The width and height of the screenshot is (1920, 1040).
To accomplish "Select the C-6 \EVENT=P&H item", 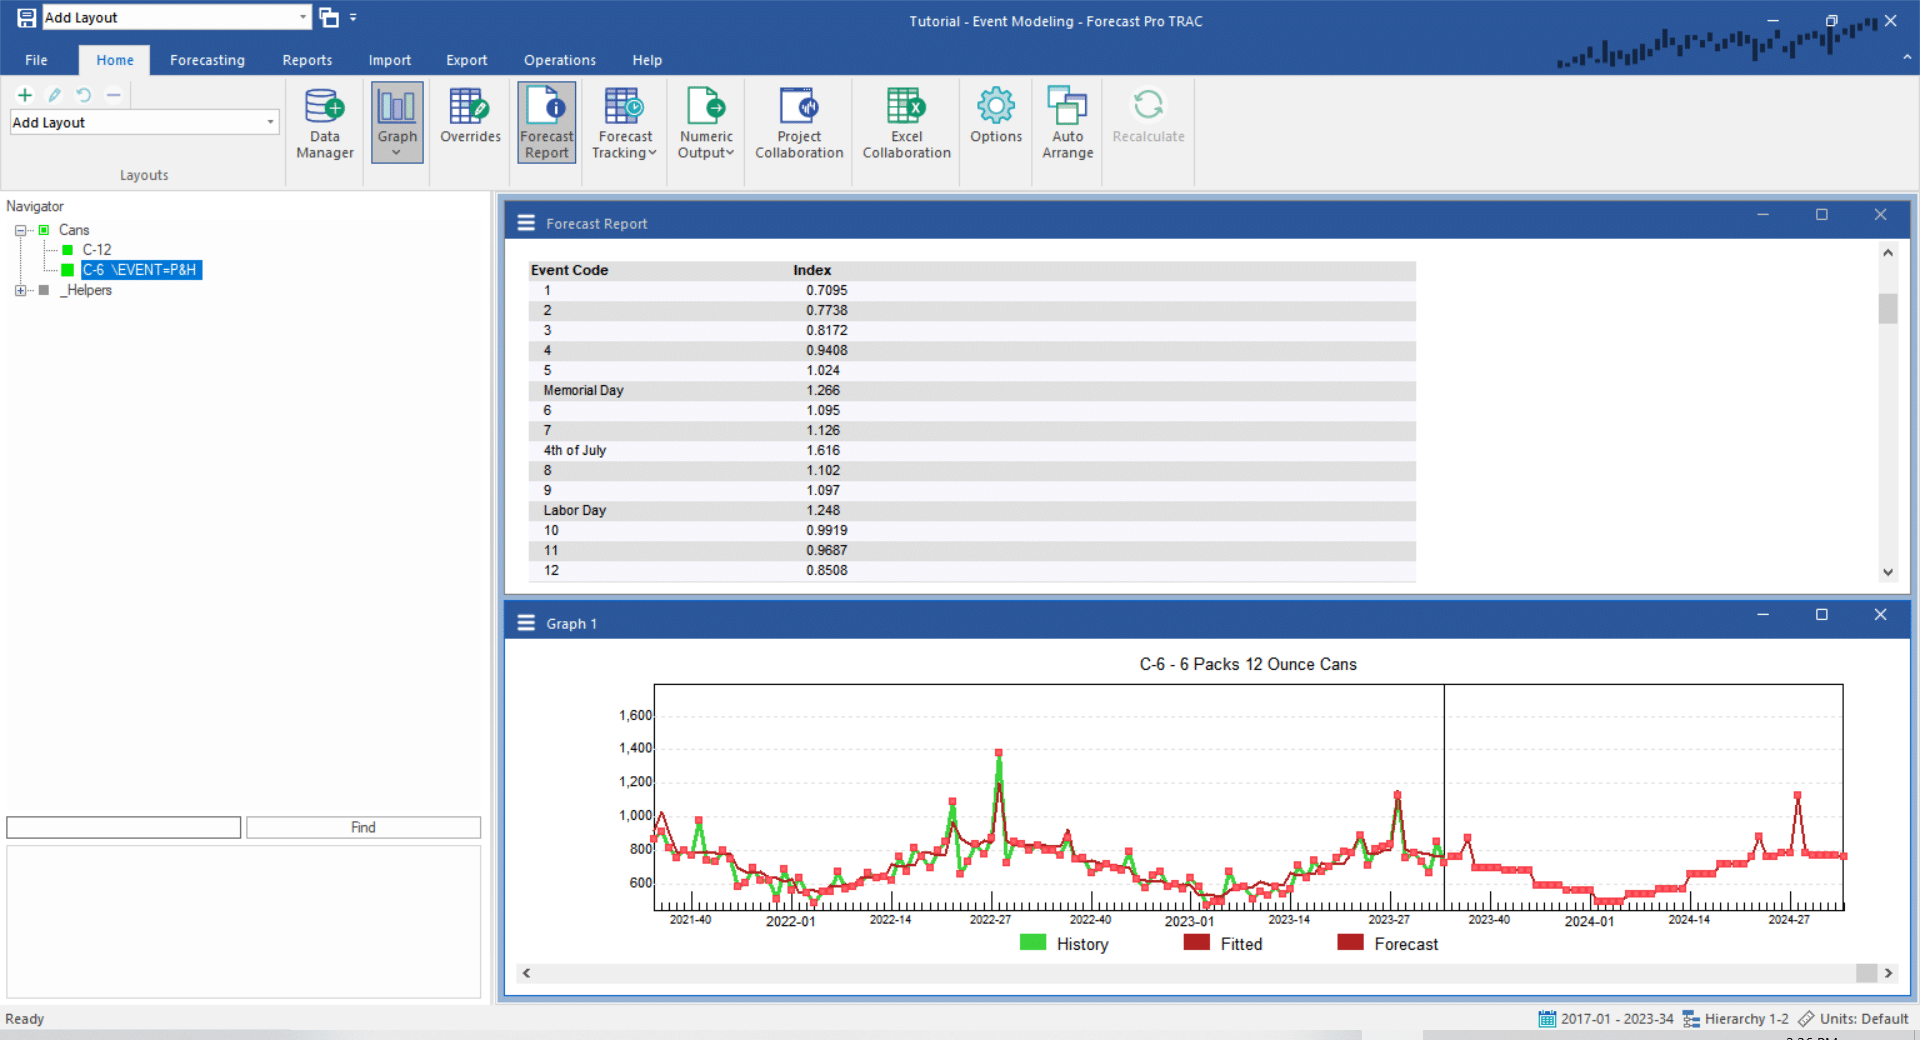I will click(x=141, y=270).
